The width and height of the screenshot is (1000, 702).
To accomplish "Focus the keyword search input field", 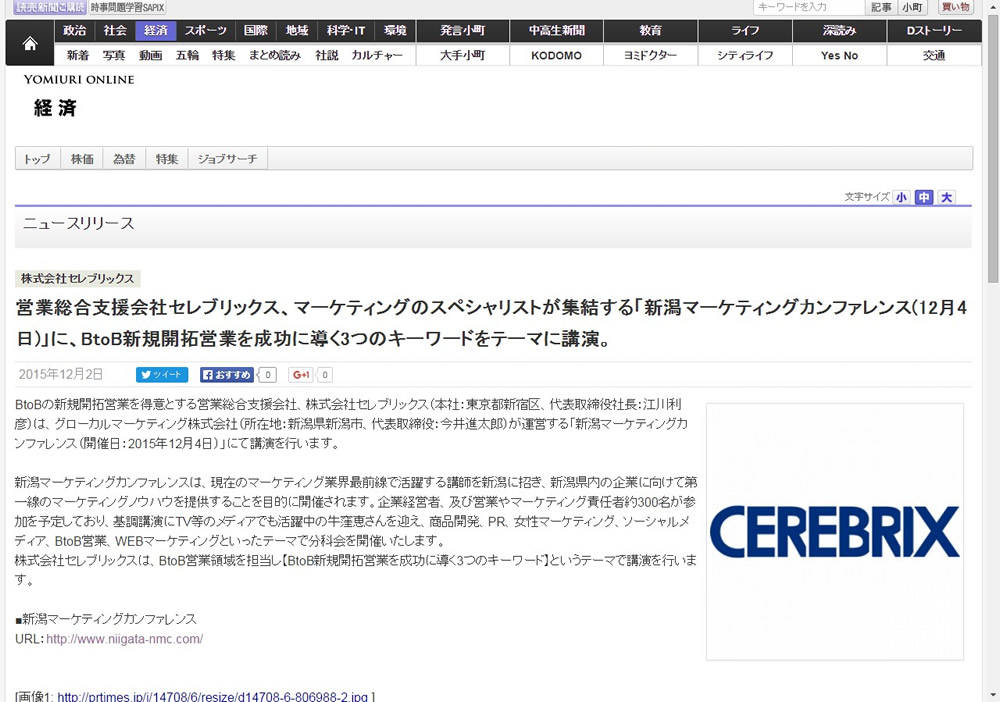I will coord(809,7).
